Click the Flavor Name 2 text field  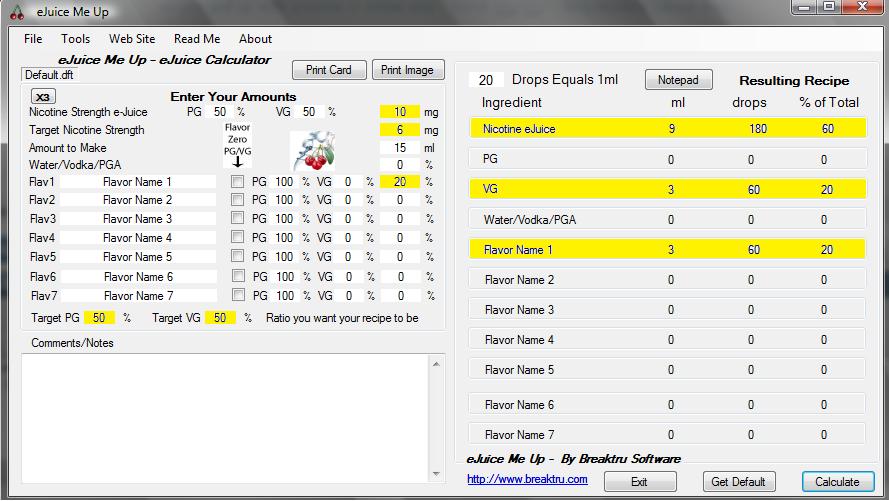138,200
